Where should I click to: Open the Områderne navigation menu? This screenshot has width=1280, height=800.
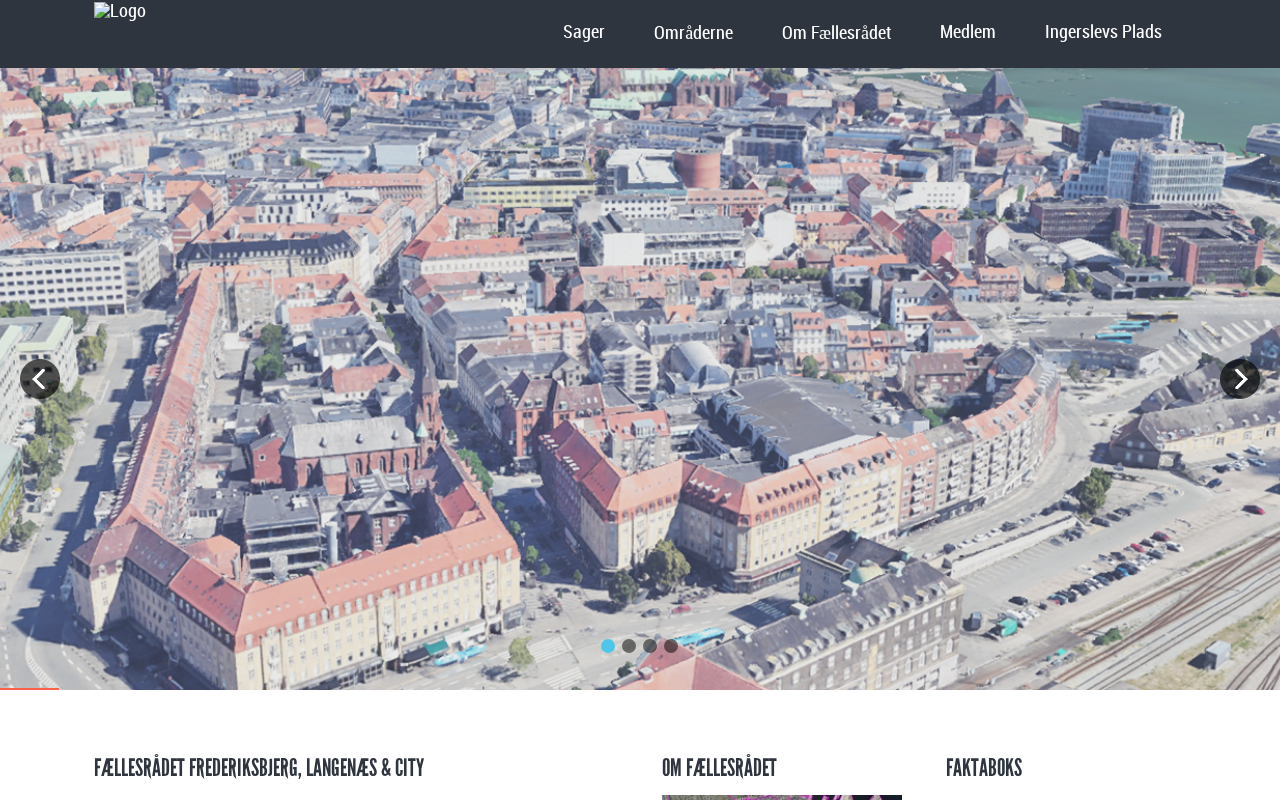(x=693, y=33)
